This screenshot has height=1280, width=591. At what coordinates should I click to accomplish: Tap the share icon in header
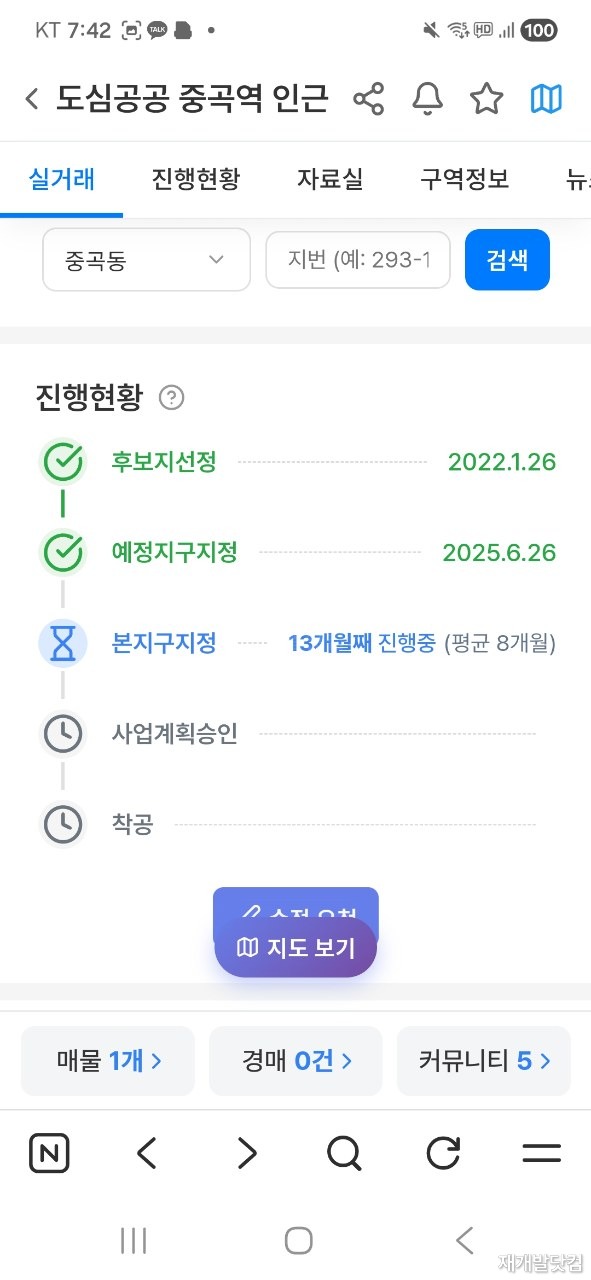pos(369,99)
